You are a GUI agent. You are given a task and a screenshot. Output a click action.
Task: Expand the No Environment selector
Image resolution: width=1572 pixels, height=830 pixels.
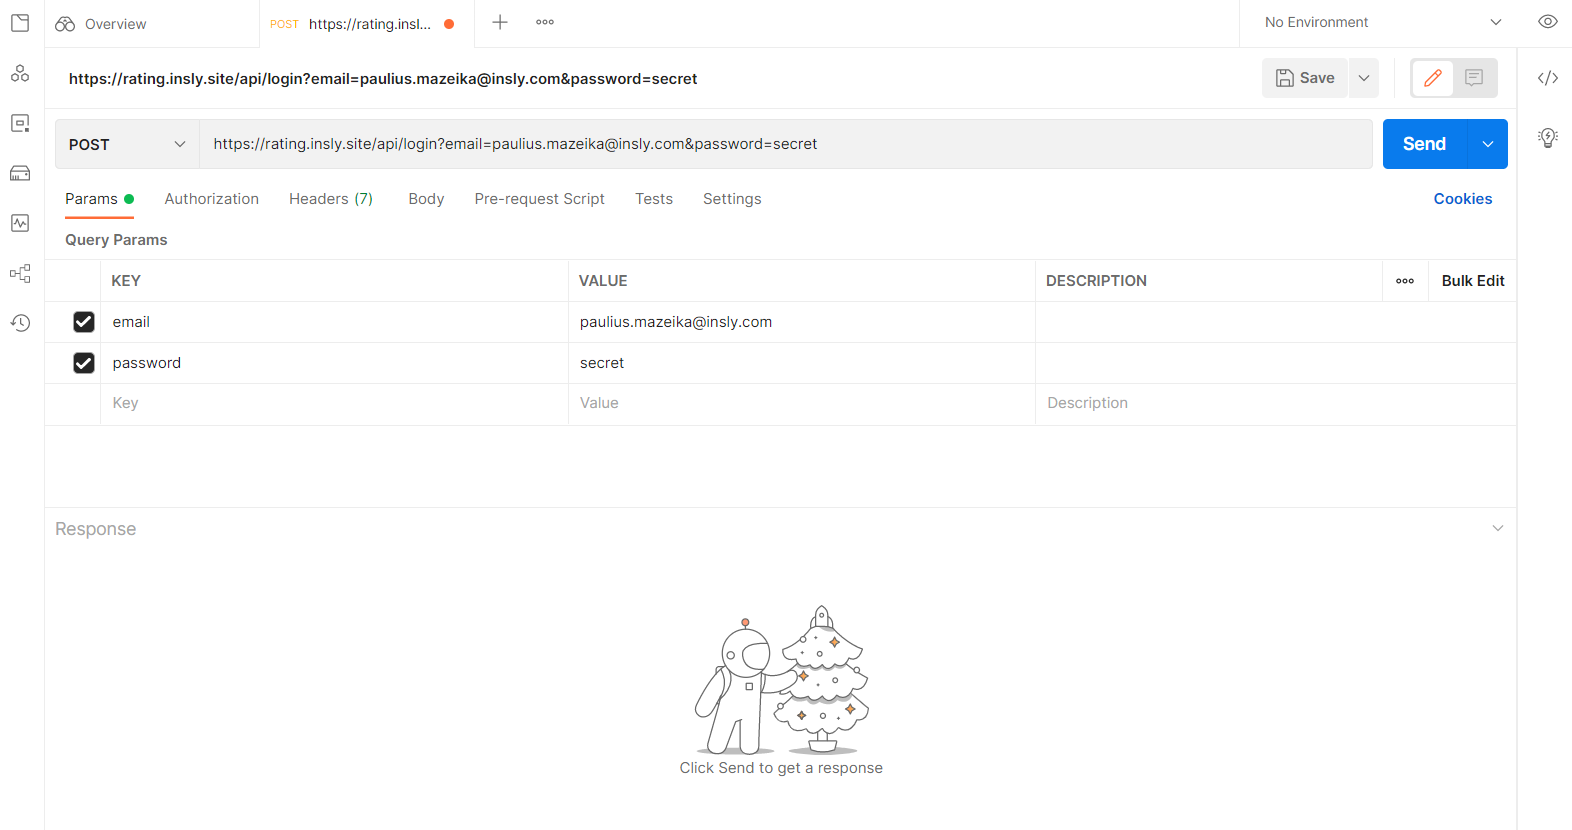click(1382, 22)
